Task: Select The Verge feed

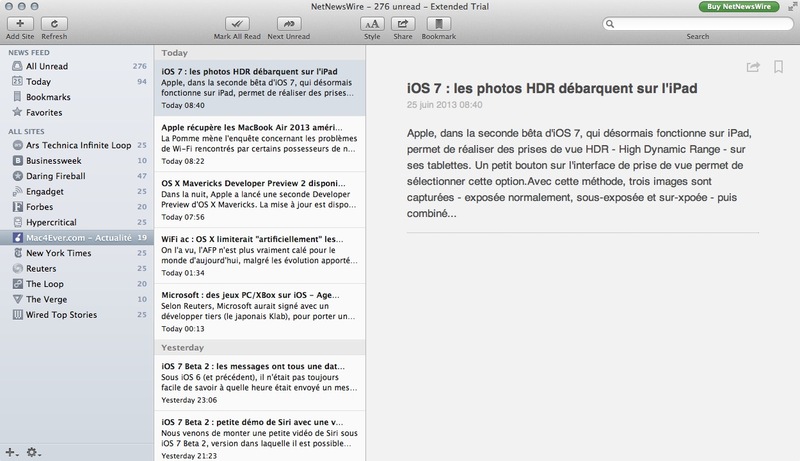Action: 77,299
